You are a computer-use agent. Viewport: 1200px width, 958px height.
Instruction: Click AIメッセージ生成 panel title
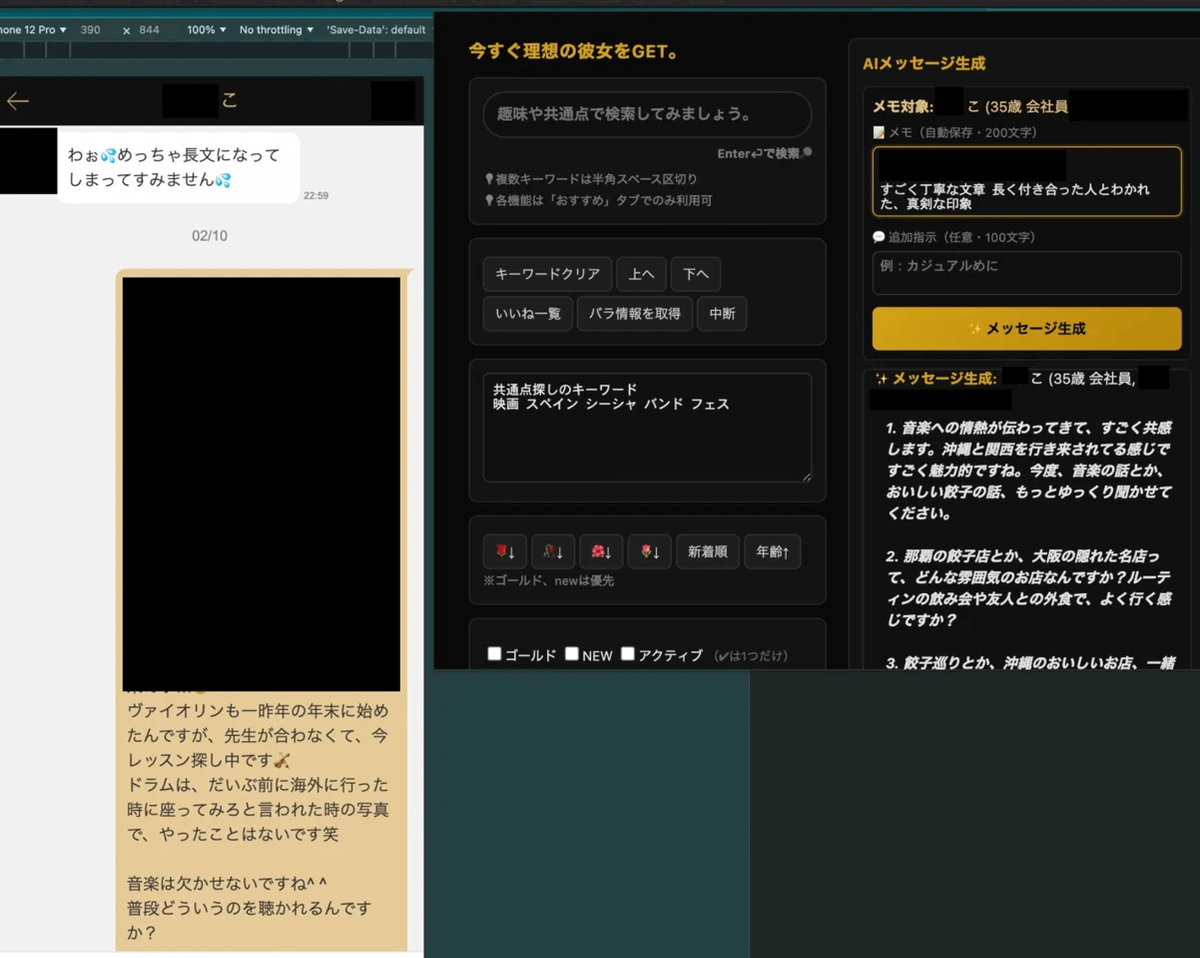[924, 63]
